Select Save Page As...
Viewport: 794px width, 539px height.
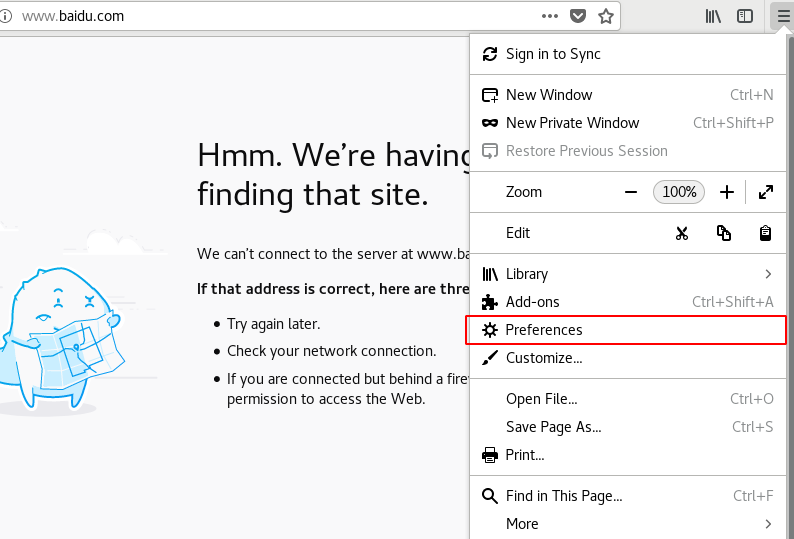[x=628, y=427]
